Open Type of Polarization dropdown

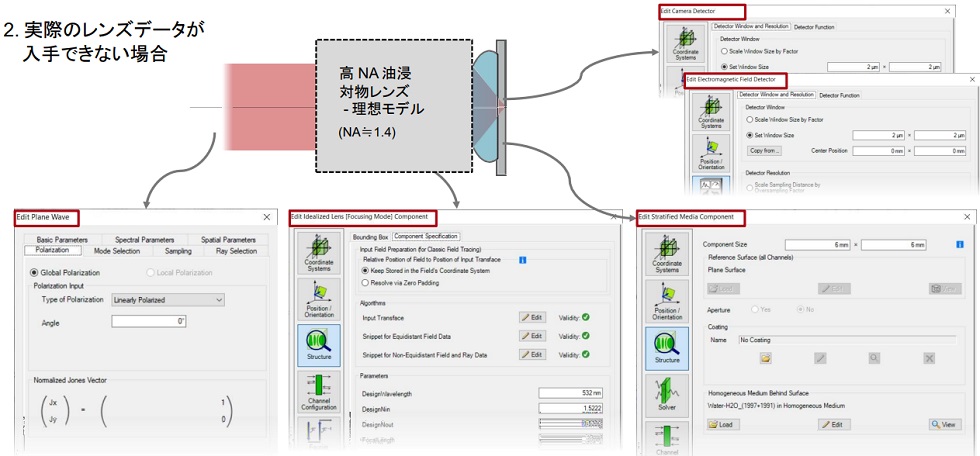point(168,300)
